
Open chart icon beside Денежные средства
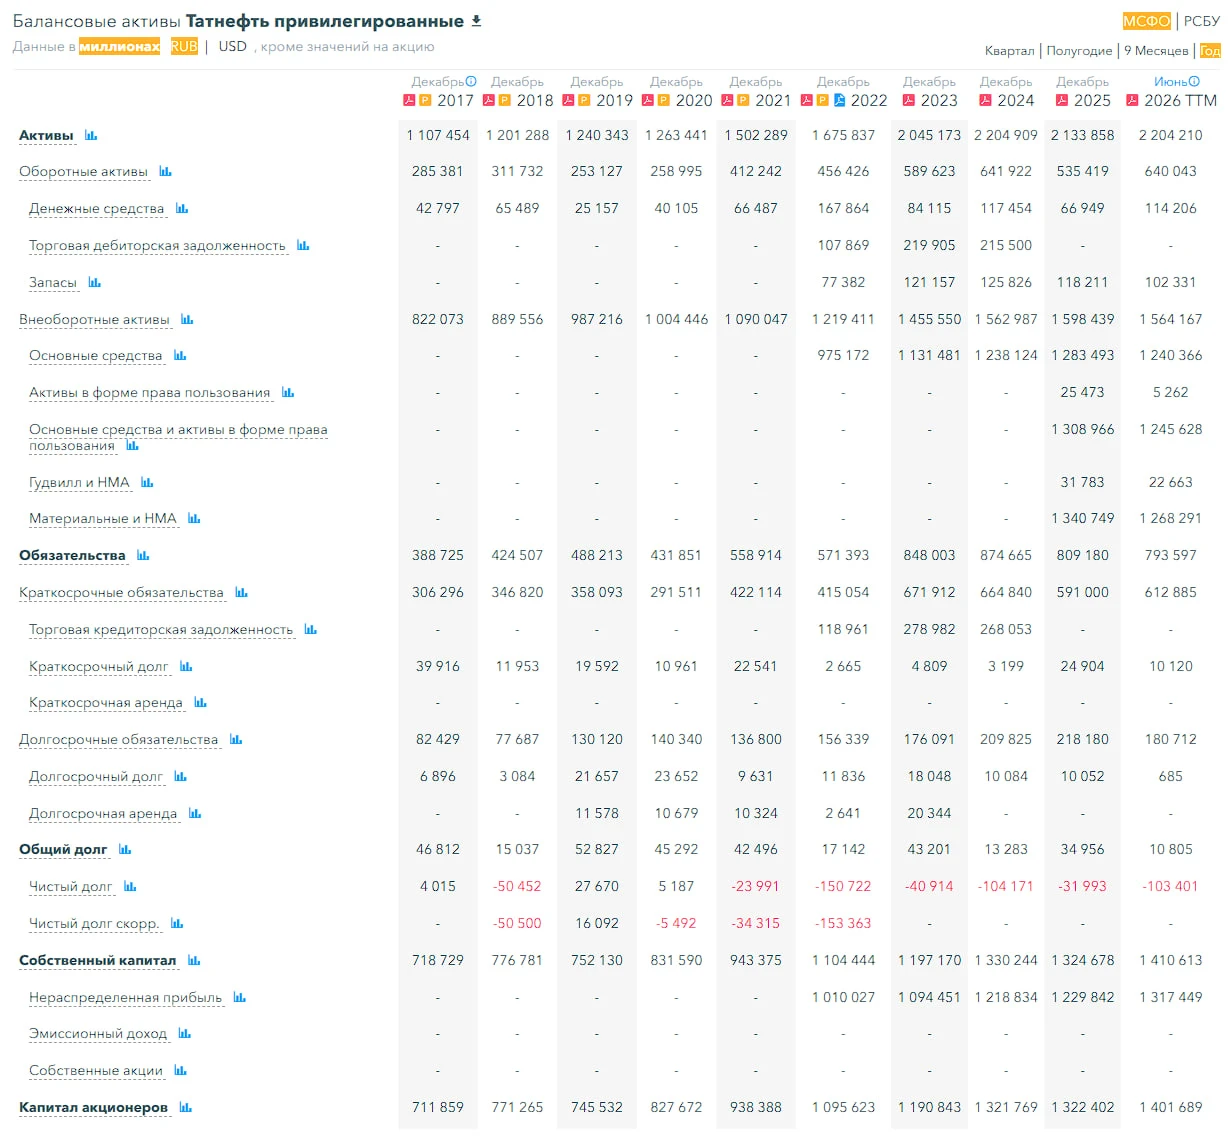(182, 208)
